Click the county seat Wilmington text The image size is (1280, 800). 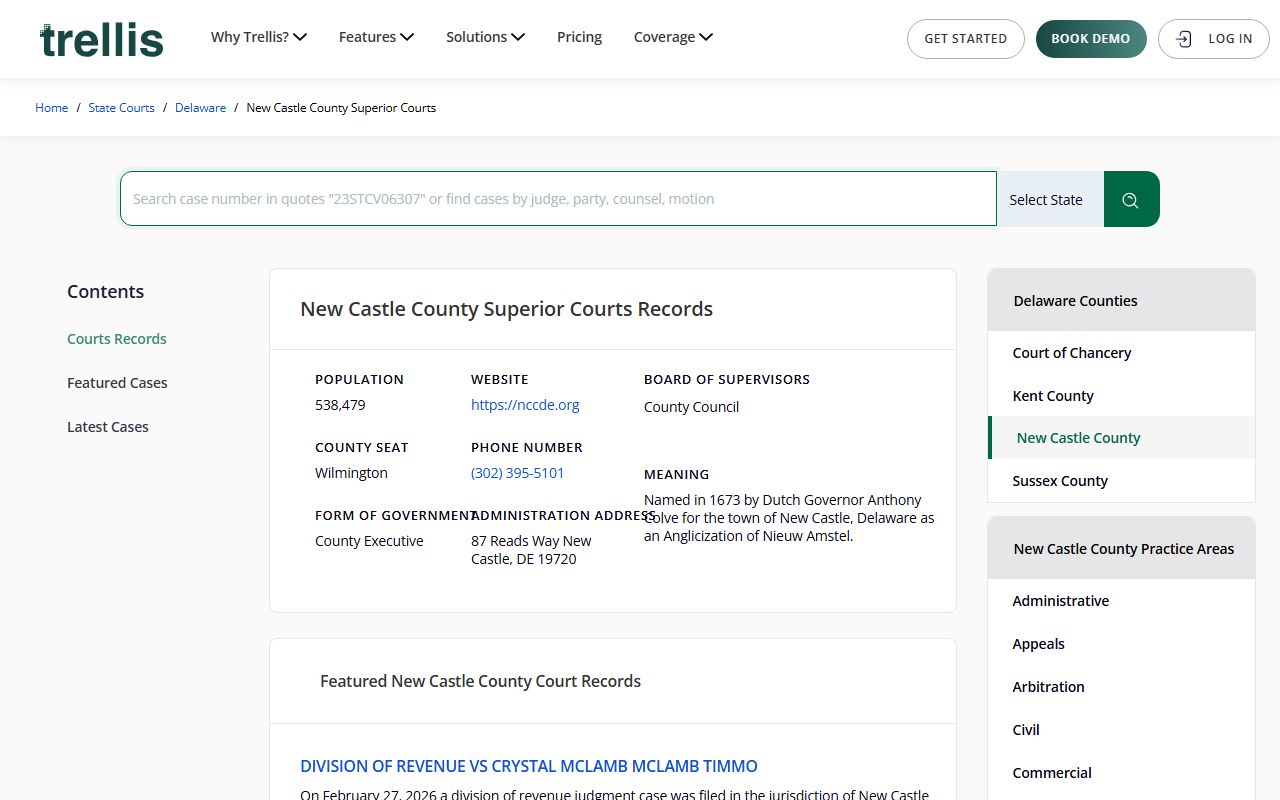(x=351, y=473)
